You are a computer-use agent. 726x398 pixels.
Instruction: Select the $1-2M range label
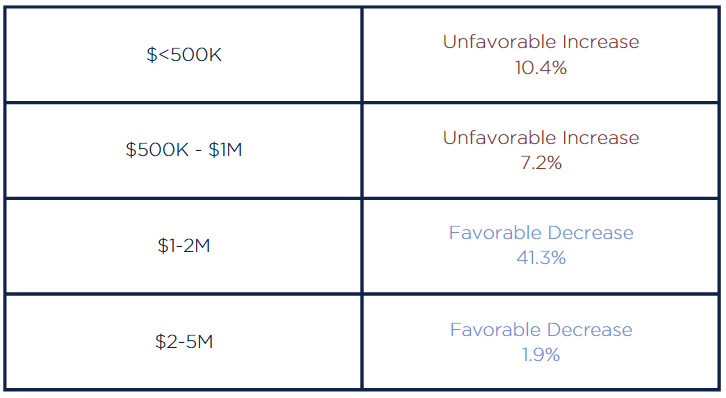tap(184, 246)
